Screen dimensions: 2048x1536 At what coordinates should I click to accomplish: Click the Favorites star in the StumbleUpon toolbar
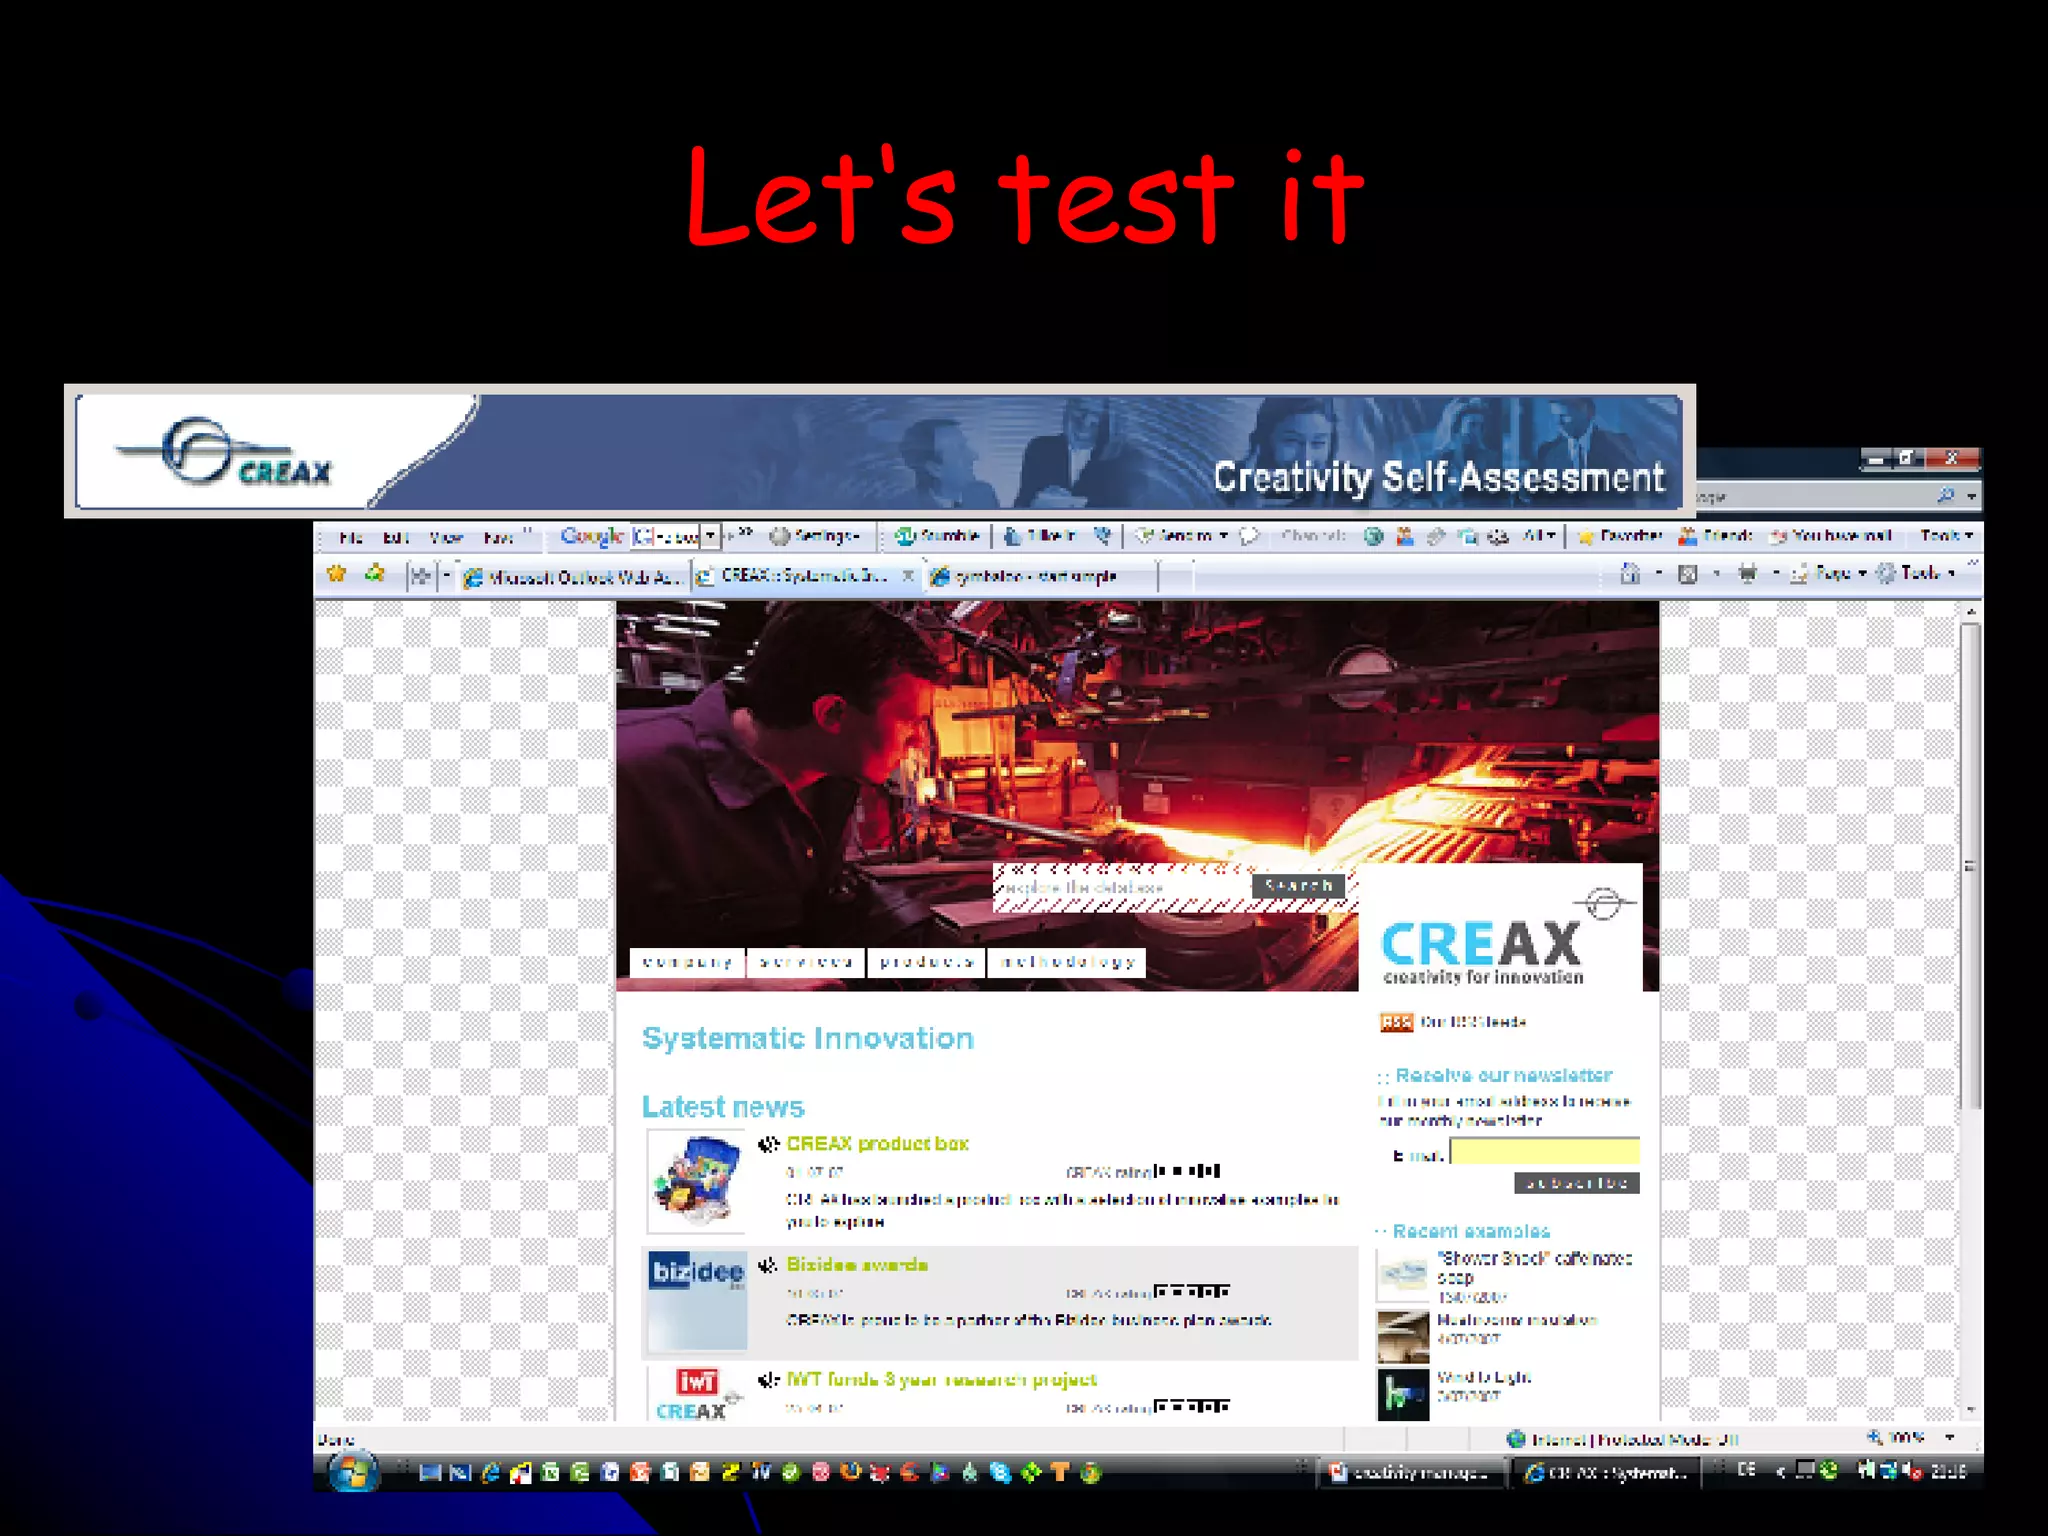(1585, 537)
